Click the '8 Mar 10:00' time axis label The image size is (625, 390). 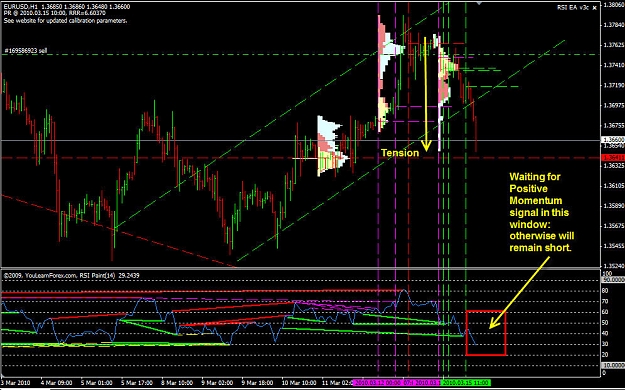177,383
